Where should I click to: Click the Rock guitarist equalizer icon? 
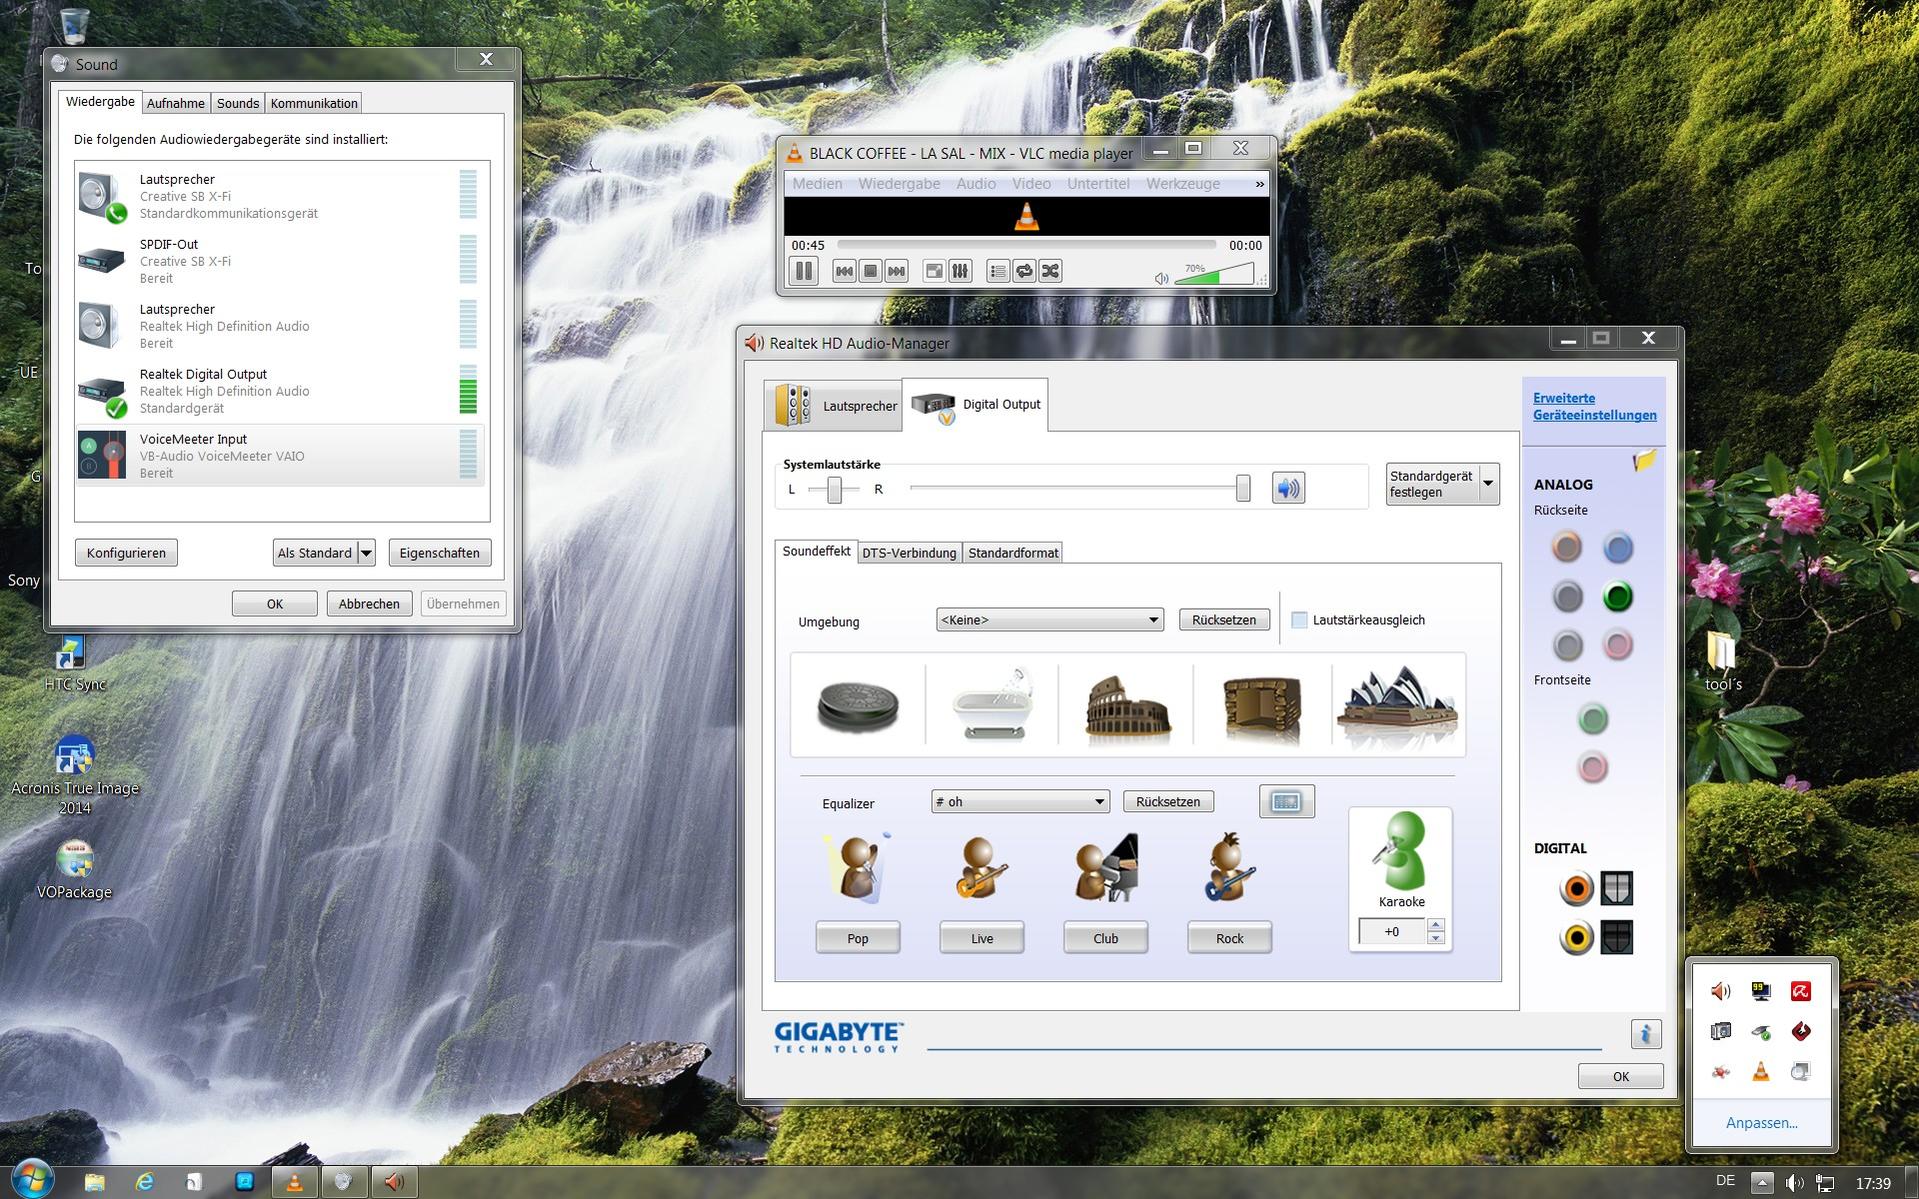(x=1229, y=868)
